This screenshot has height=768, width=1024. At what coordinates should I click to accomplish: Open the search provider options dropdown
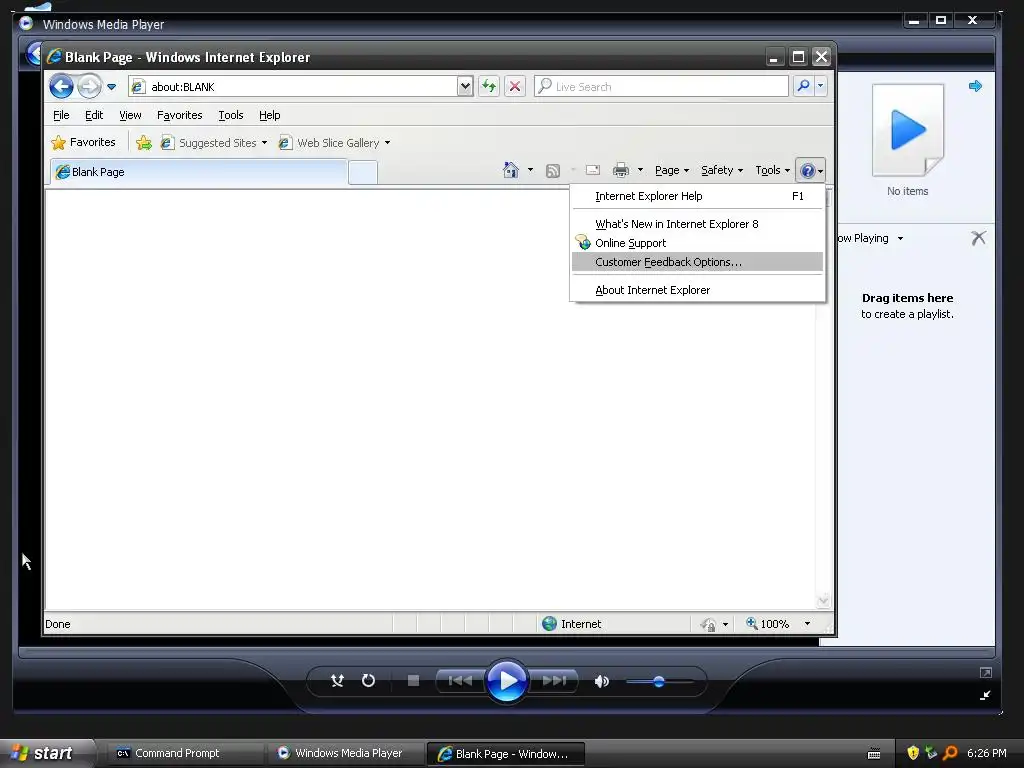(x=820, y=86)
